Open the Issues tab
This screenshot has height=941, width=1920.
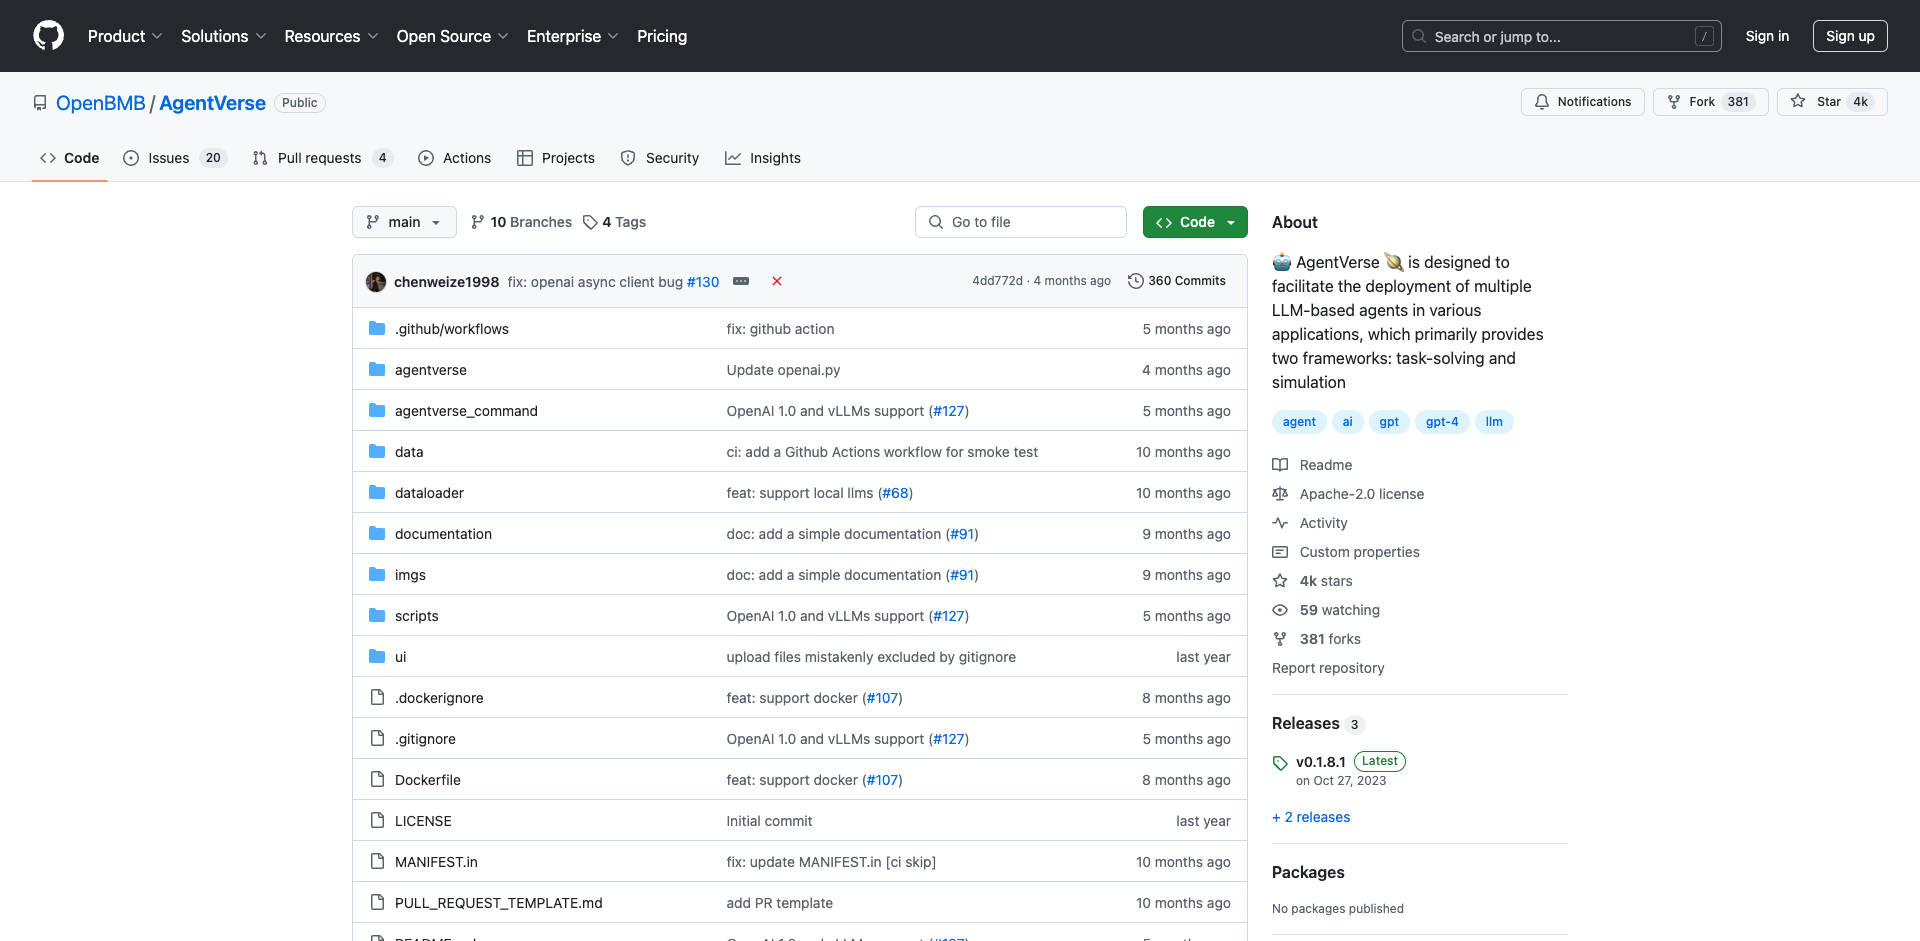click(175, 158)
